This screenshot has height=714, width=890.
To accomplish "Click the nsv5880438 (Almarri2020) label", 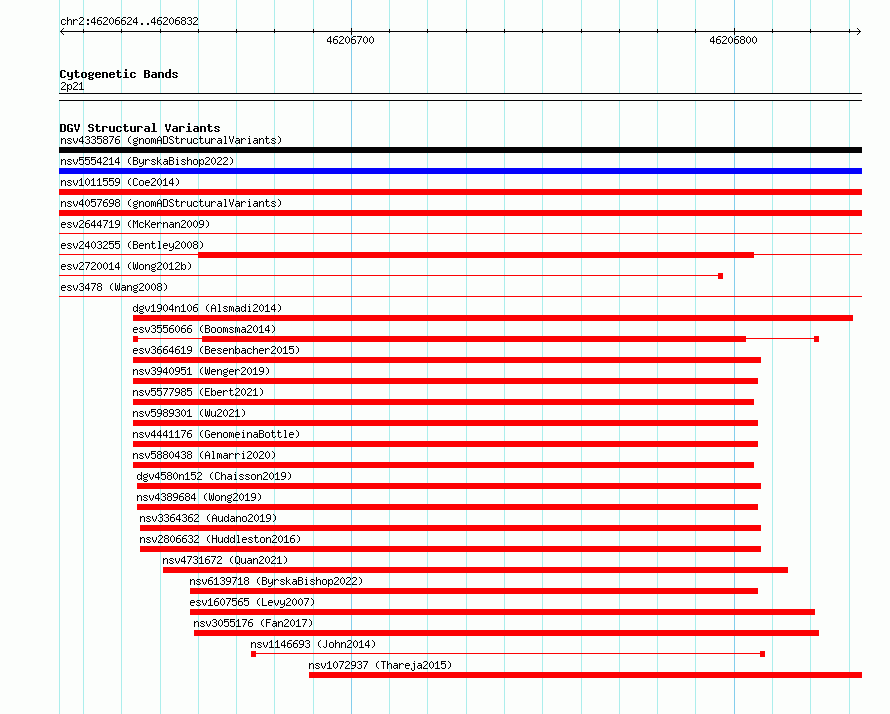I will (x=204, y=455).
